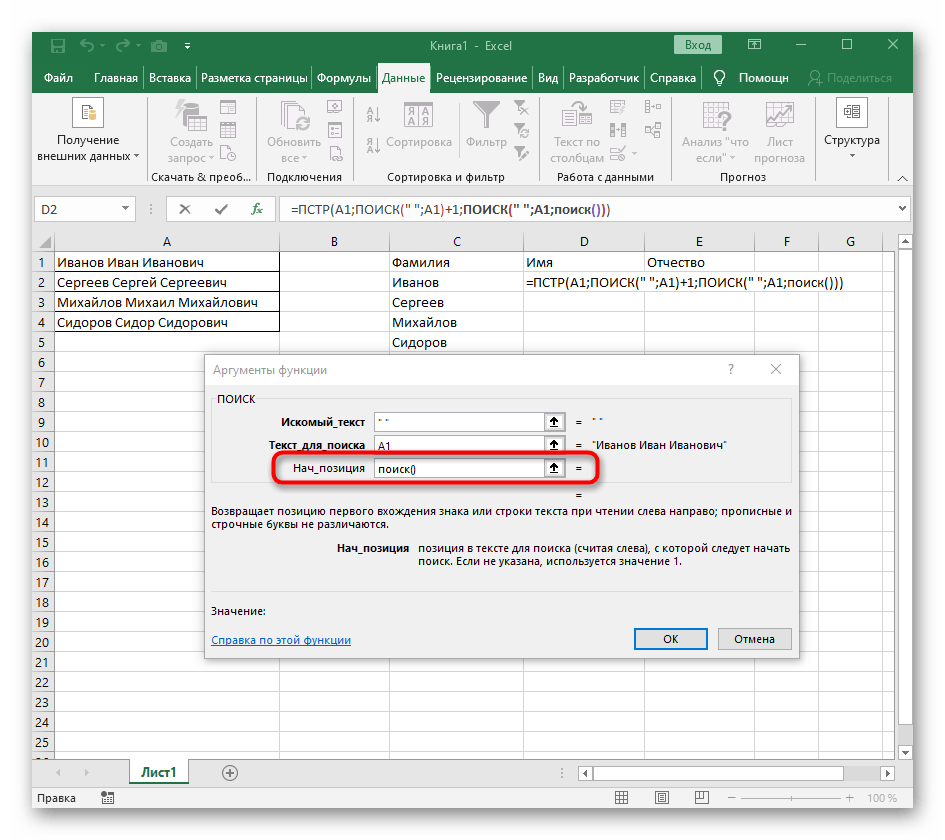Open the Справка по этой функции link
The image size is (945, 840).
point(281,640)
